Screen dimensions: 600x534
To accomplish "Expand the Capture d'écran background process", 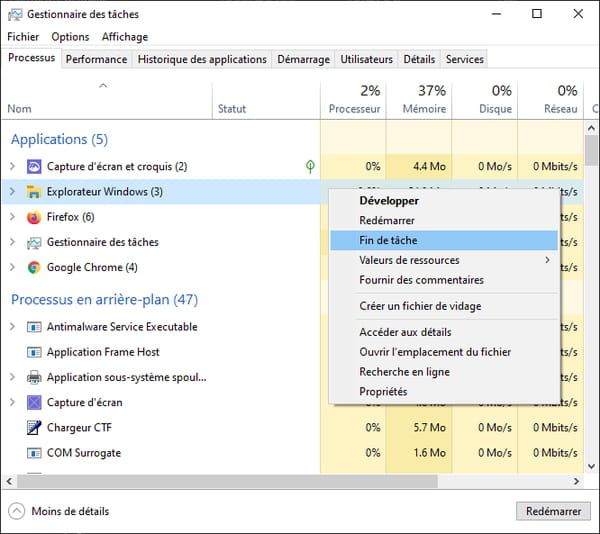I will (12, 402).
